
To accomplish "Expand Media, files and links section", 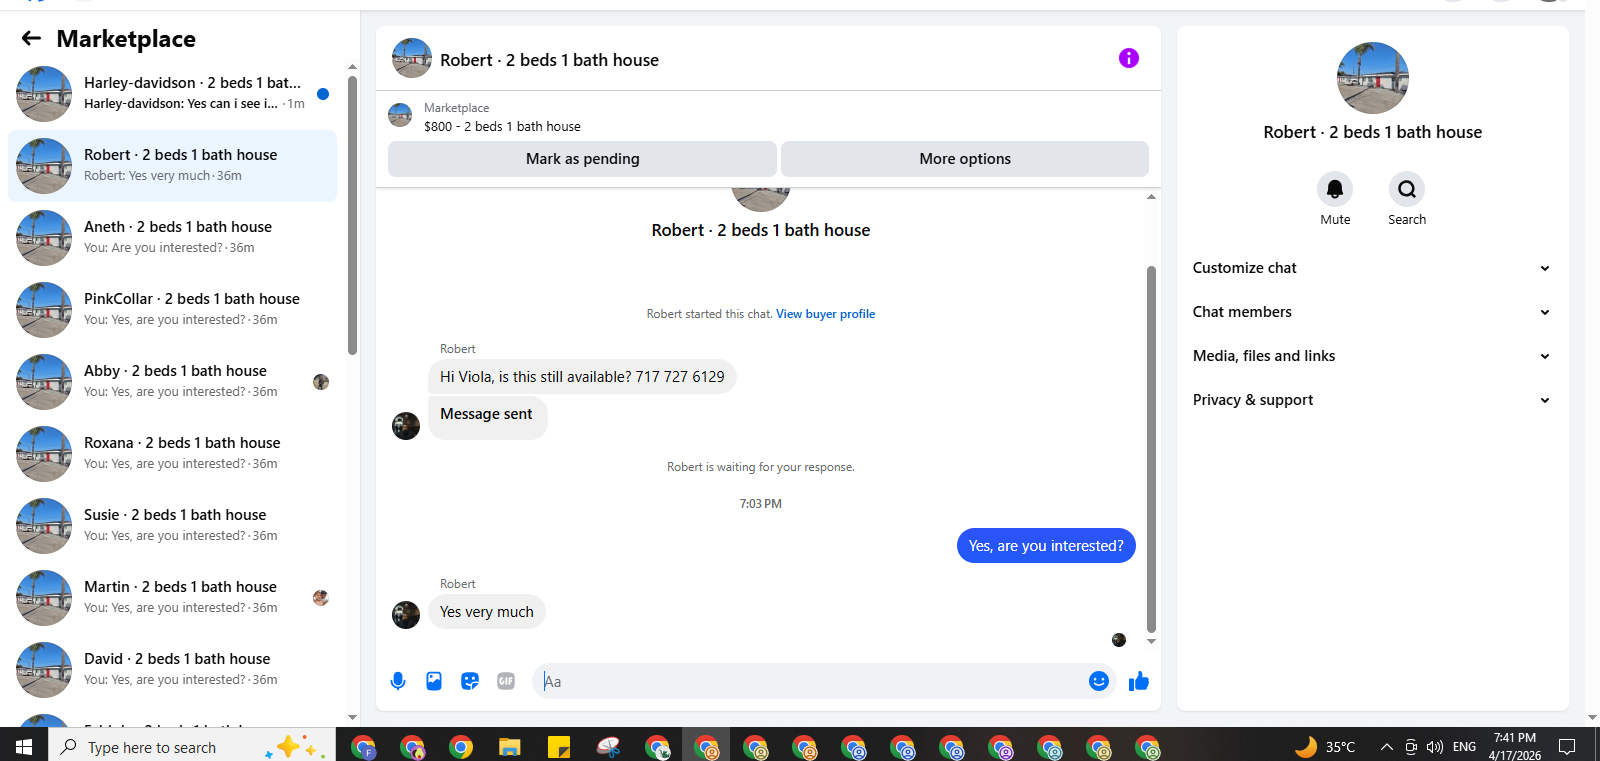I will 1372,356.
